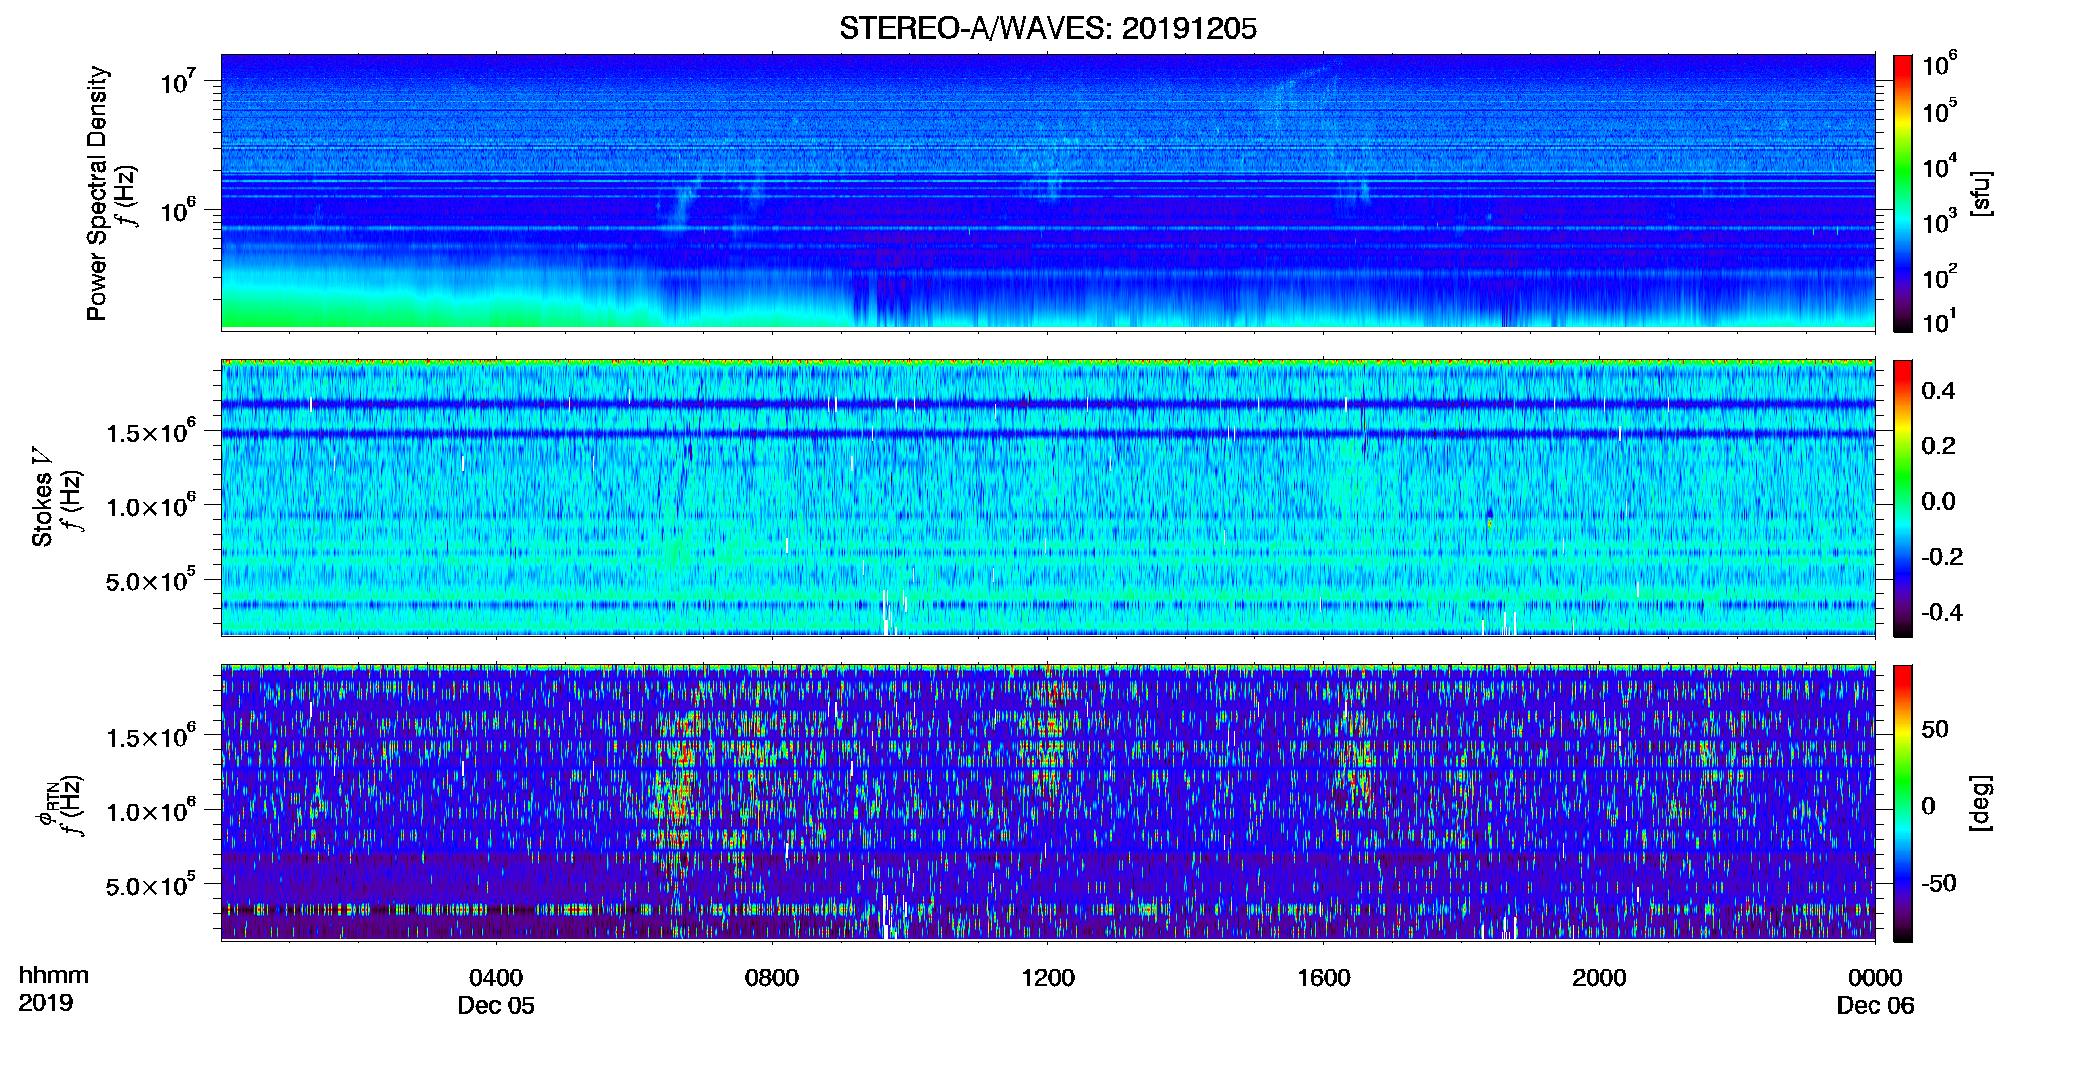Click inside the Stokes V spectrogram panel
Image resolution: width=2096 pixels, height=1080 pixels.
(x=1048, y=498)
